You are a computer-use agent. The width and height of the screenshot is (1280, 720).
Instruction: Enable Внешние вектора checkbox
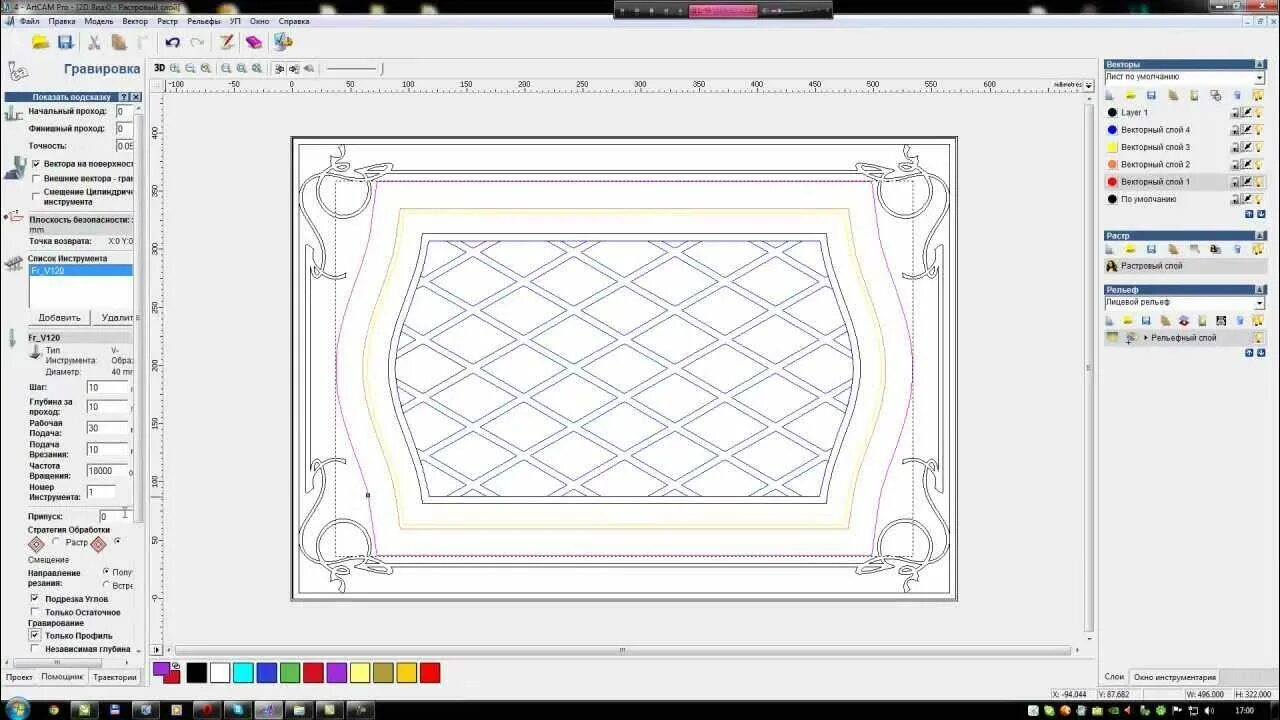36,178
